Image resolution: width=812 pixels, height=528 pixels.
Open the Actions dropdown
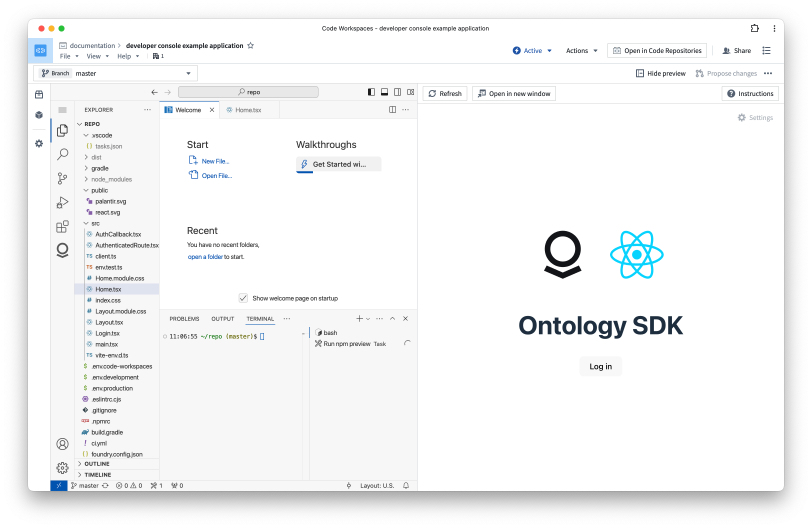tap(582, 51)
